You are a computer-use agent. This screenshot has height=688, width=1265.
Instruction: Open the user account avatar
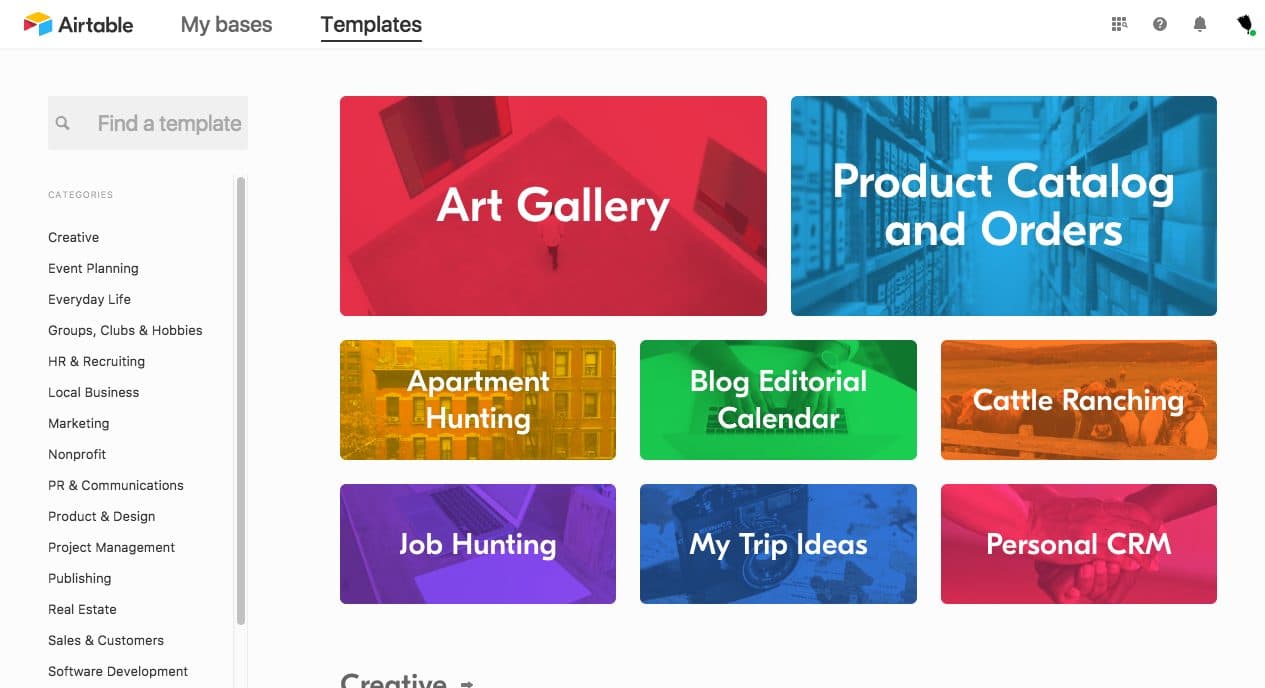click(1245, 24)
